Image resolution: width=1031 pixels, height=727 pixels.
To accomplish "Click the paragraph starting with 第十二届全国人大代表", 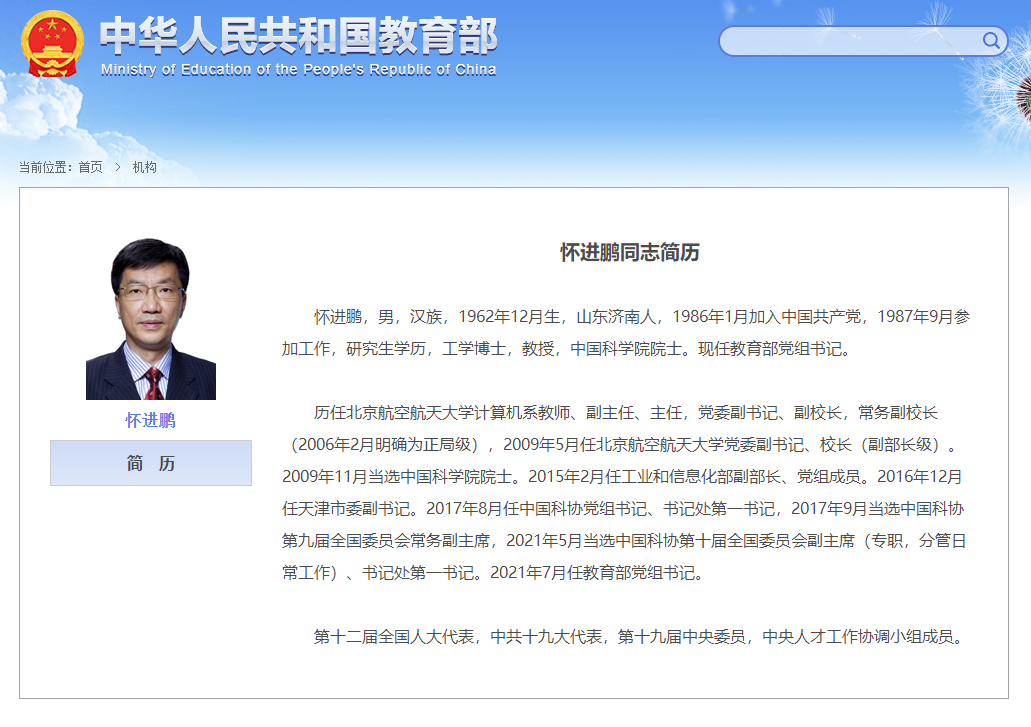I will coord(640,636).
